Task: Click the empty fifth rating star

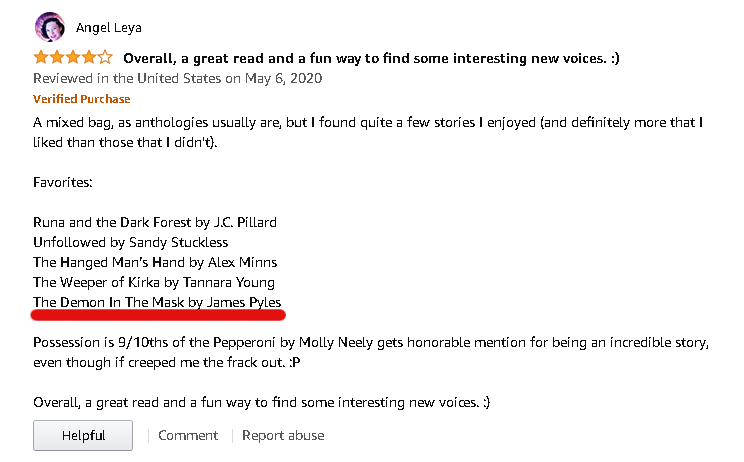Action: click(106, 58)
